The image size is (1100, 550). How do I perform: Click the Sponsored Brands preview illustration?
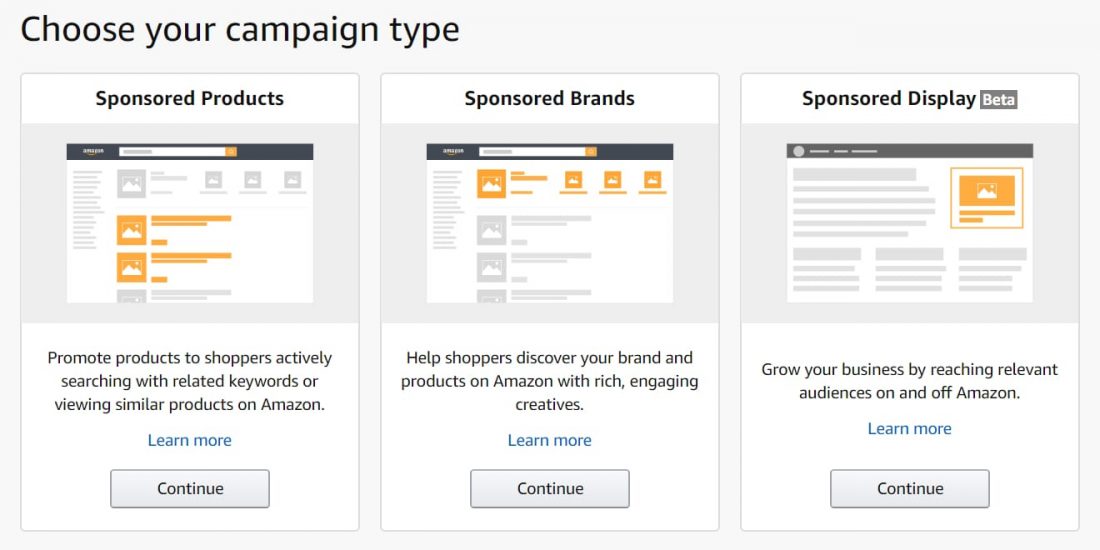(550, 223)
